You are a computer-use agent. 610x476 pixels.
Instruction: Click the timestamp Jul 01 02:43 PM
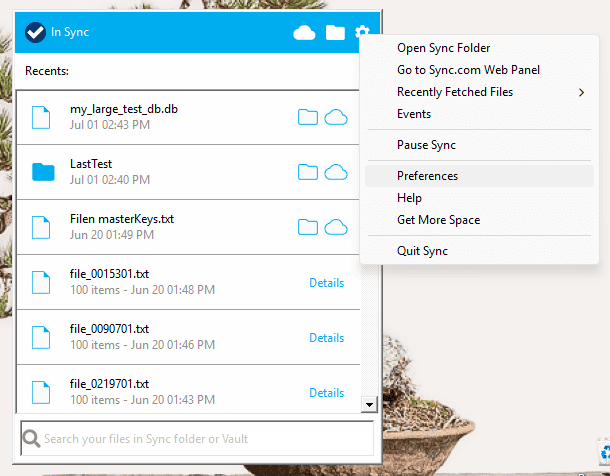point(110,125)
